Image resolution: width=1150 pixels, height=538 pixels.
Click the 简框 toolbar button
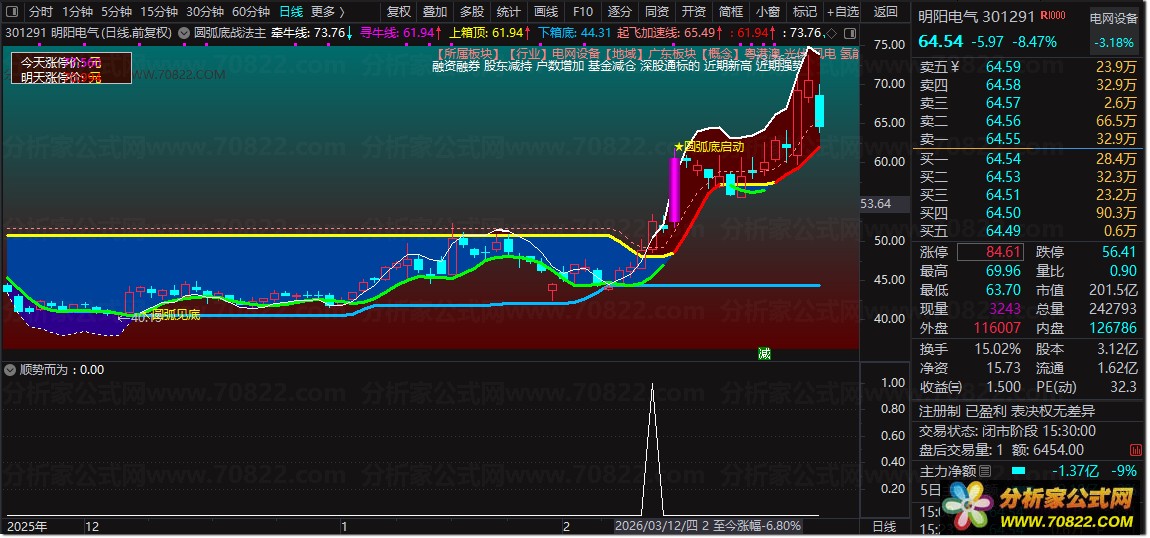click(x=730, y=12)
